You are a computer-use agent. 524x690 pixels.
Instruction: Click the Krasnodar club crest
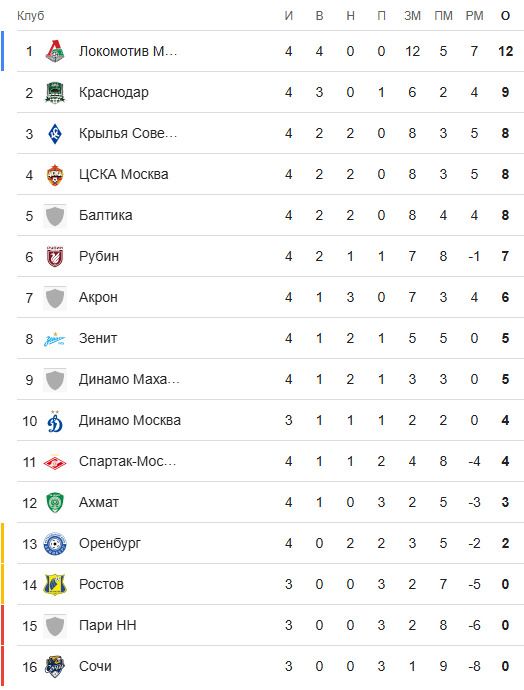click(55, 92)
